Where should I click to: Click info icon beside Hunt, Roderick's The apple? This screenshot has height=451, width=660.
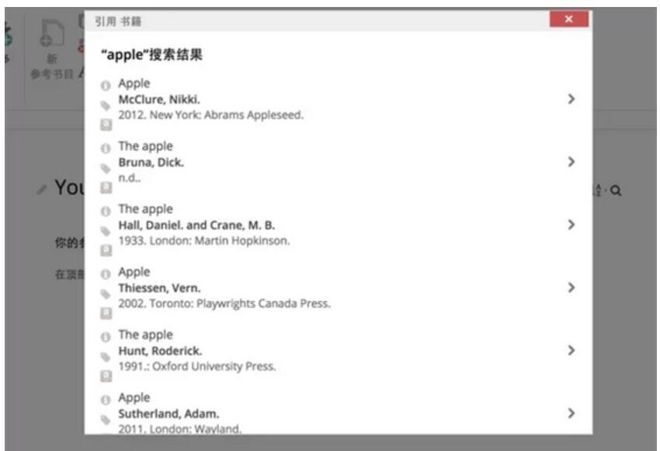click(106, 337)
